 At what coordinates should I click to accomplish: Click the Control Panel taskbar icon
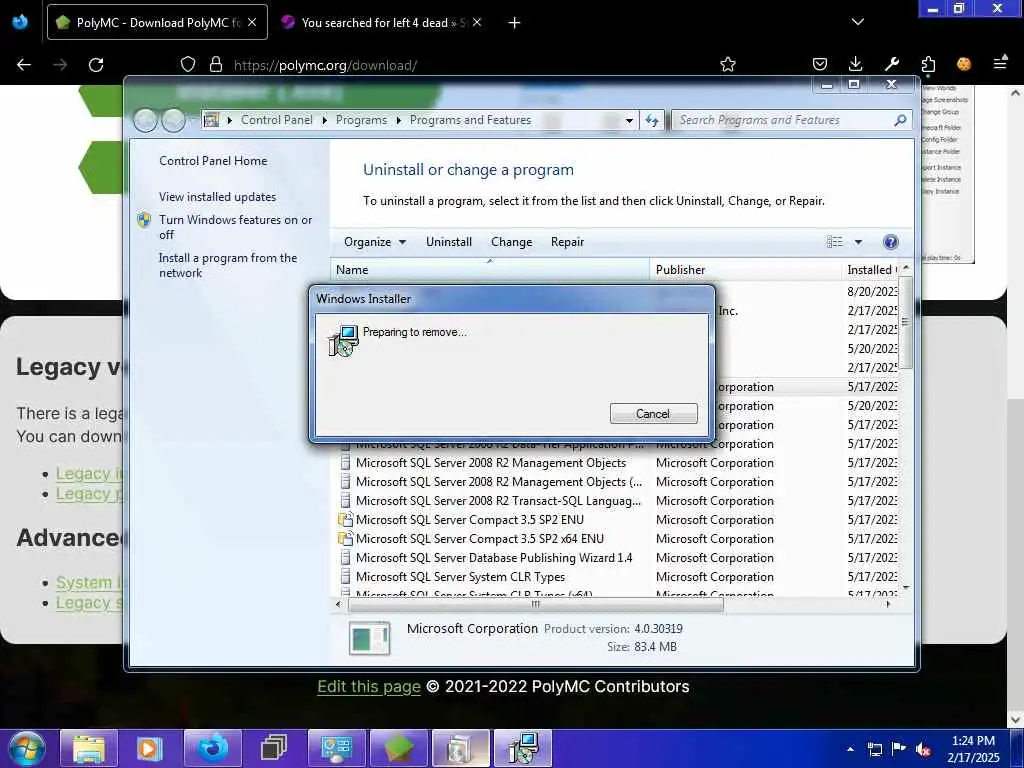click(337, 748)
